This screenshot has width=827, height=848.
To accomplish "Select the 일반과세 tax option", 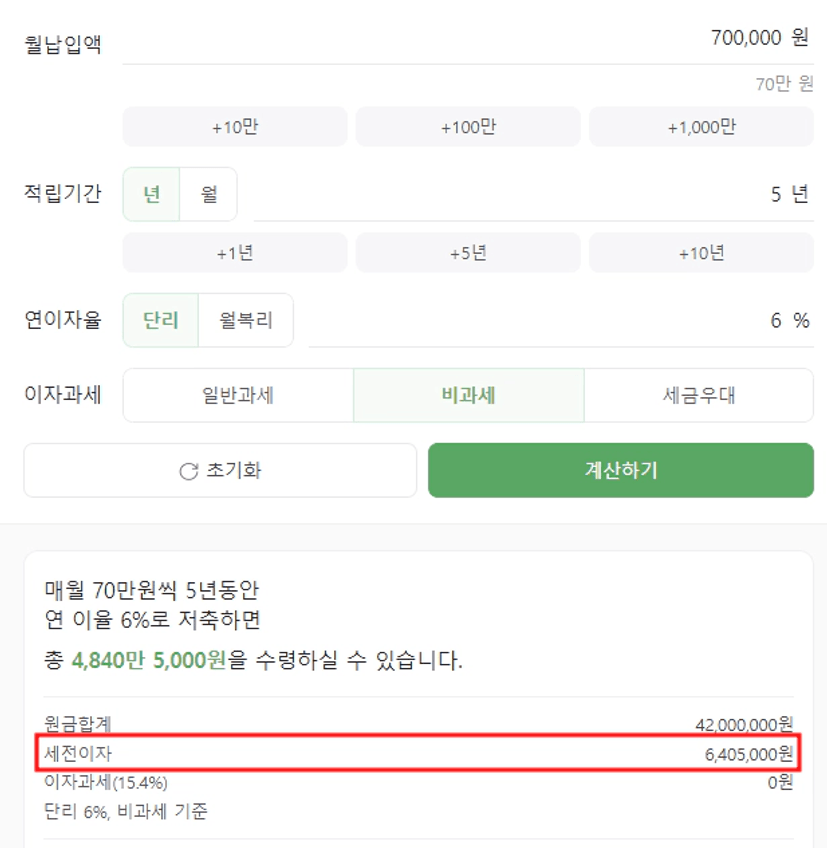I will (x=238, y=395).
